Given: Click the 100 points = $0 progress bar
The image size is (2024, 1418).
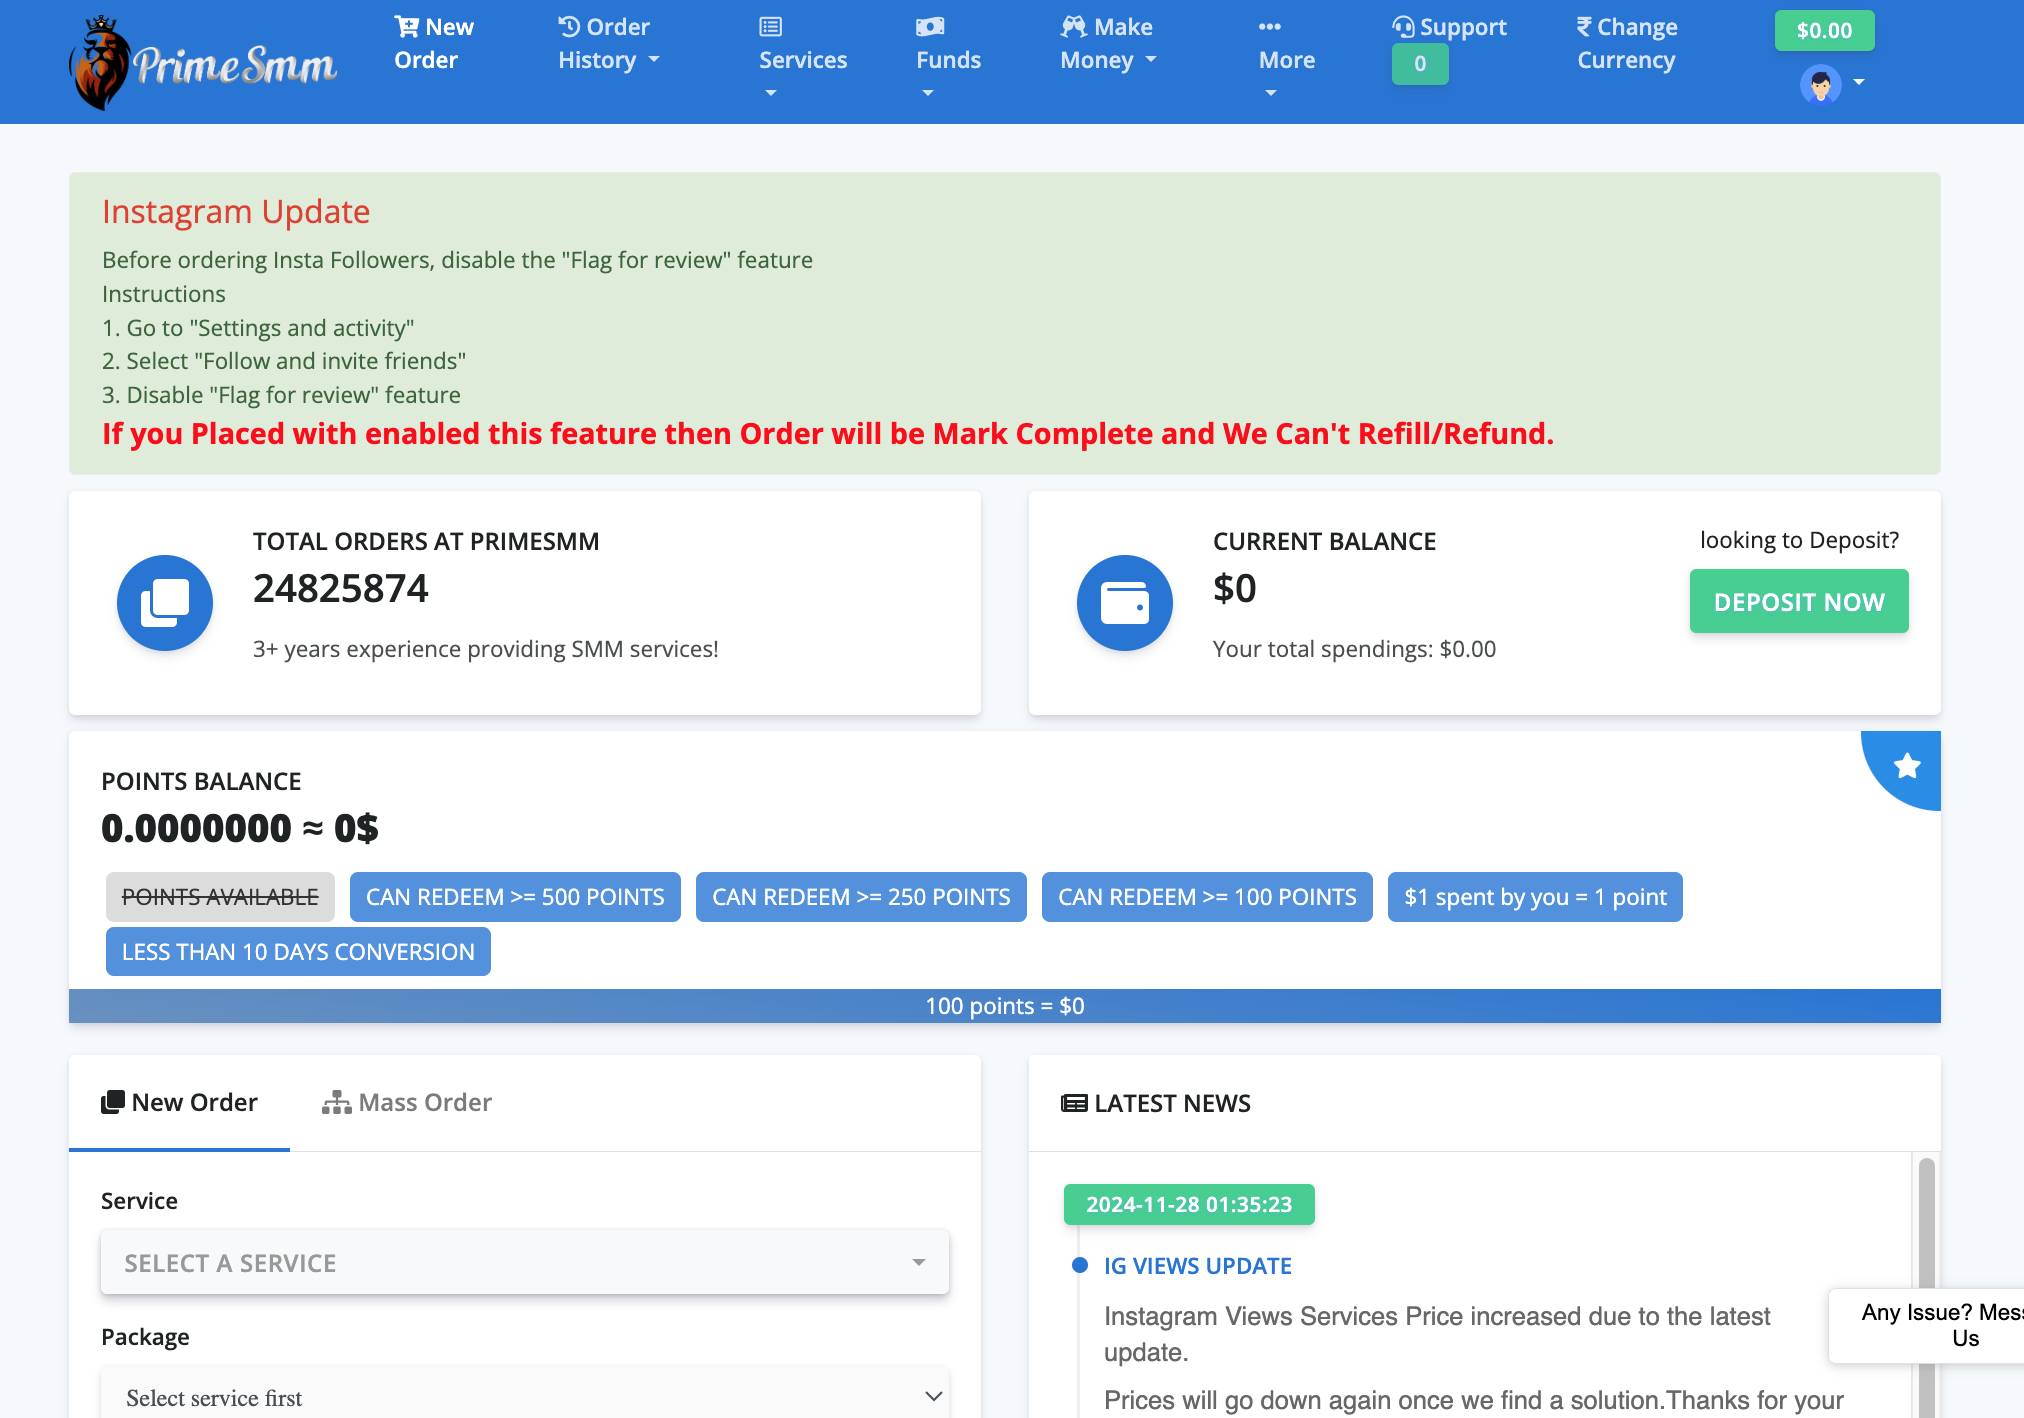Looking at the screenshot, I should pyautogui.click(x=1005, y=1006).
